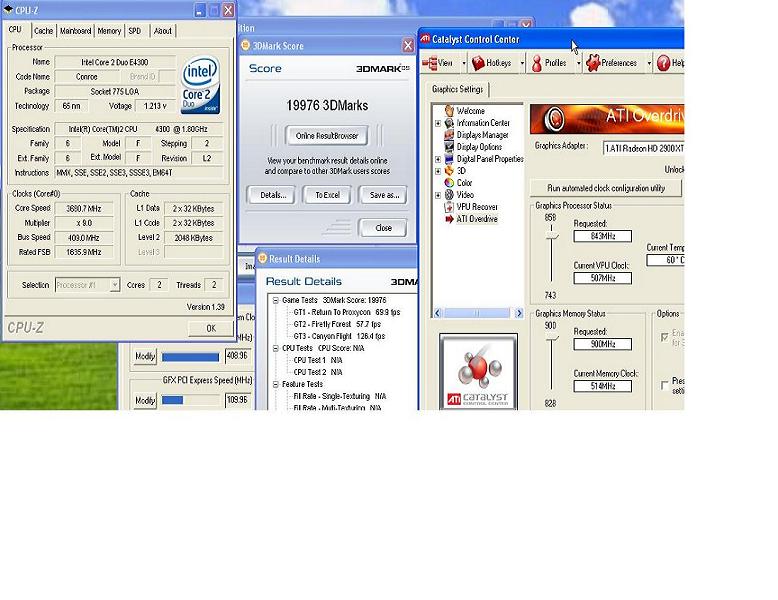Image resolution: width=778 pixels, height=600 pixels.
Task: Open Displays Manager in the tree
Action: tap(482, 134)
